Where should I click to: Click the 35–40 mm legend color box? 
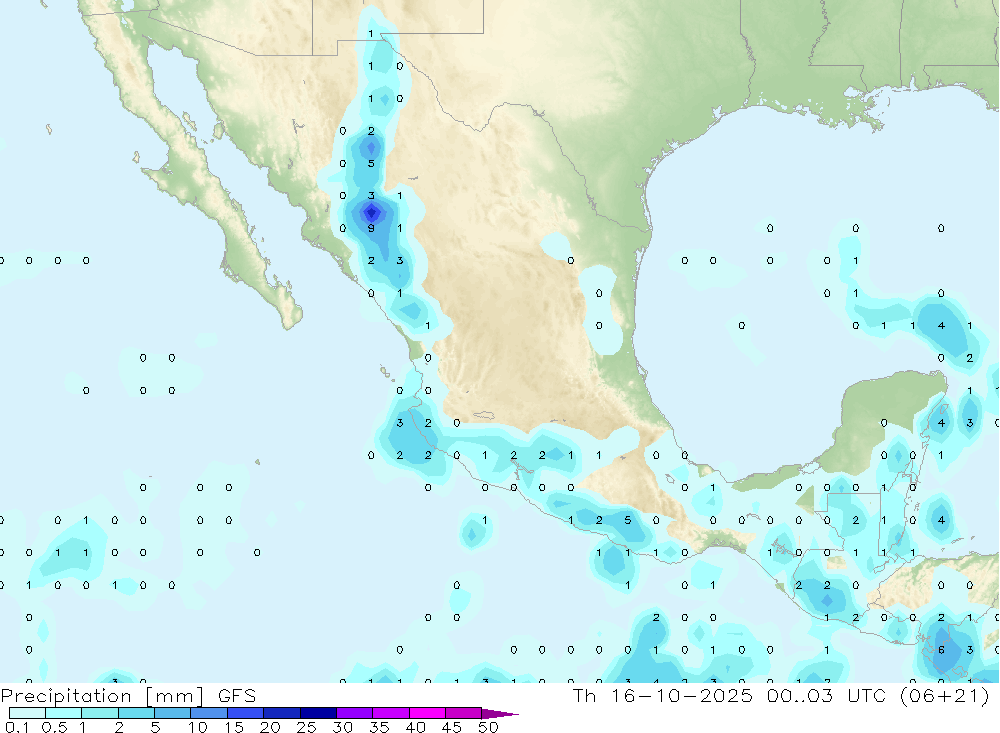coord(390,713)
